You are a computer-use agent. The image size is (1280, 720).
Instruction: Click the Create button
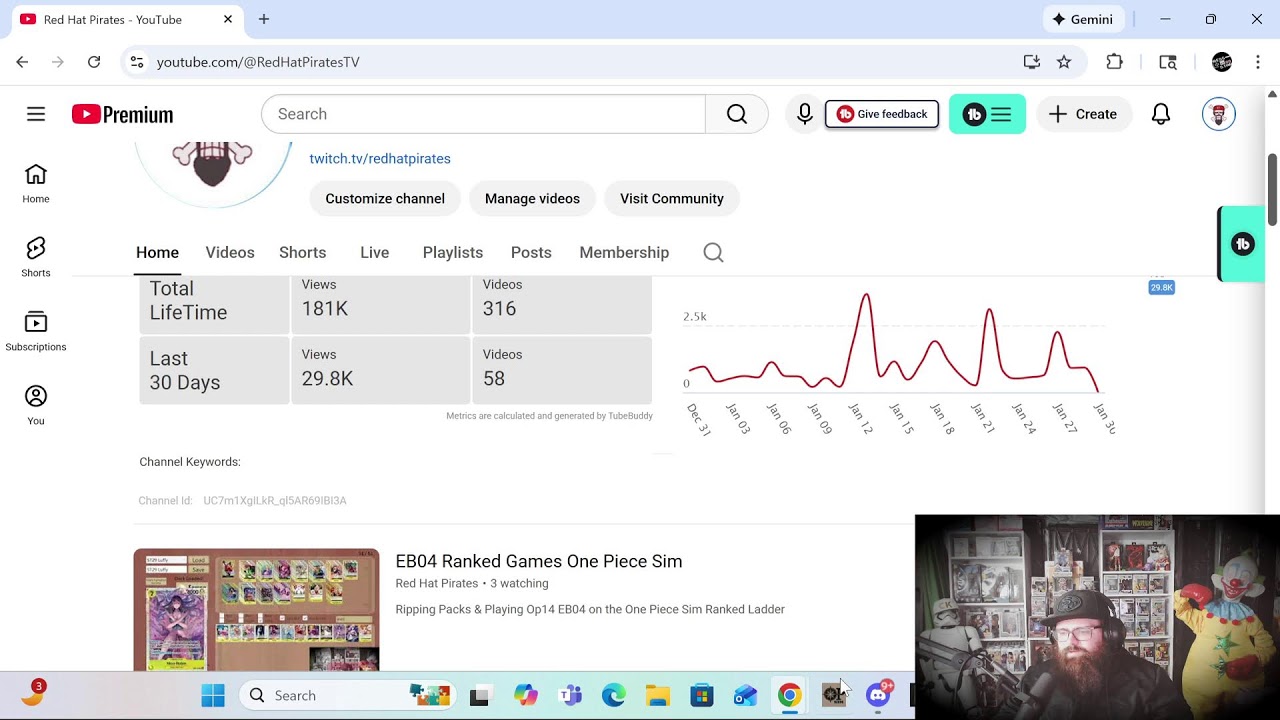coord(1083,114)
